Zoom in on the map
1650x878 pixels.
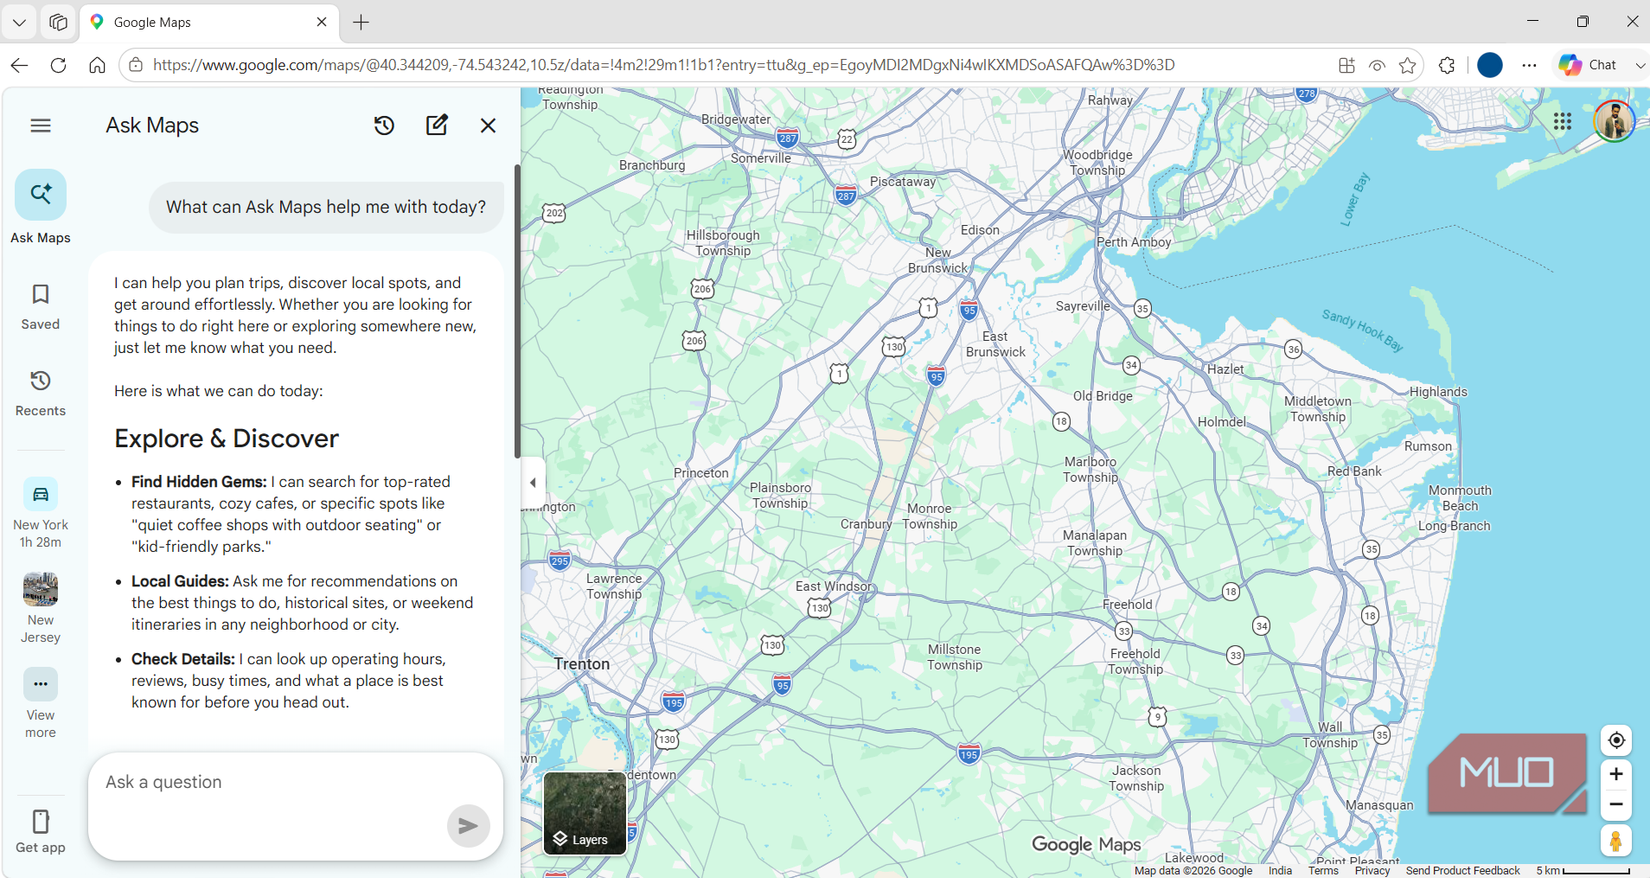pyautogui.click(x=1616, y=774)
